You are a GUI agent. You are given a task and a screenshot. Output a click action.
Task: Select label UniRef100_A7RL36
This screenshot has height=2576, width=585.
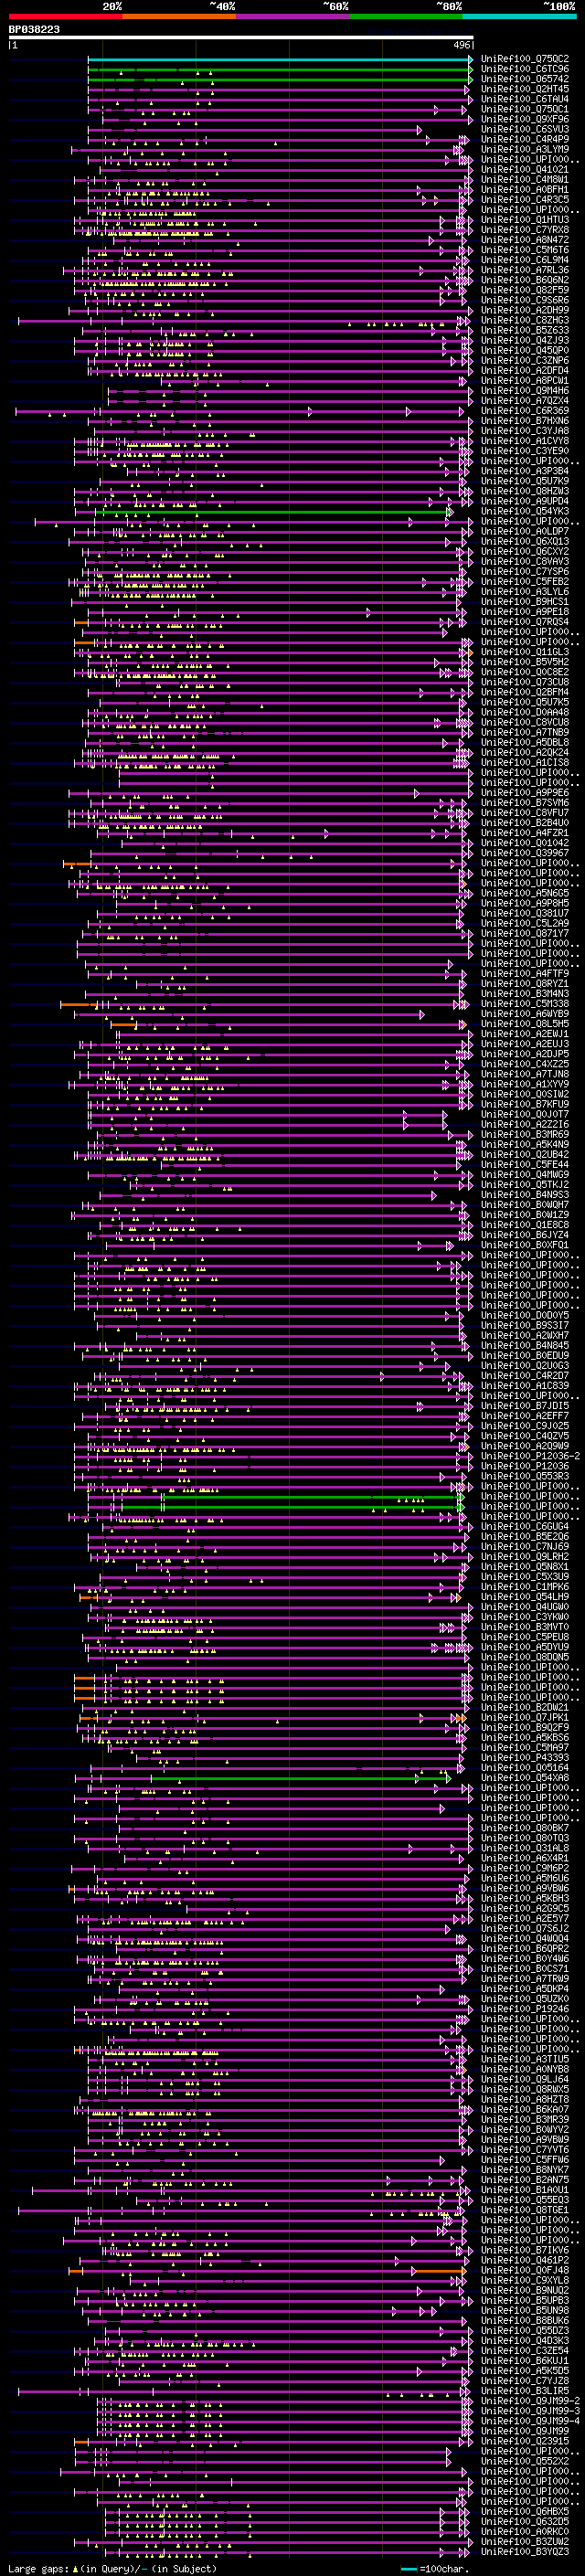(x=525, y=270)
